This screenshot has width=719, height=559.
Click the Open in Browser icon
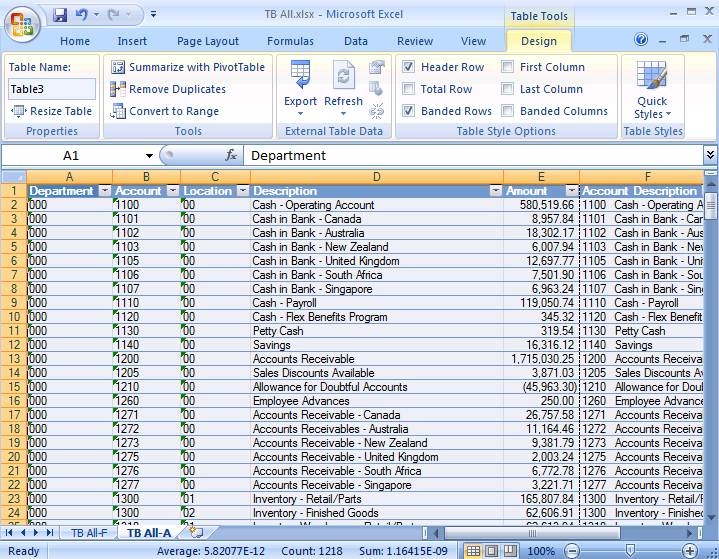(377, 89)
